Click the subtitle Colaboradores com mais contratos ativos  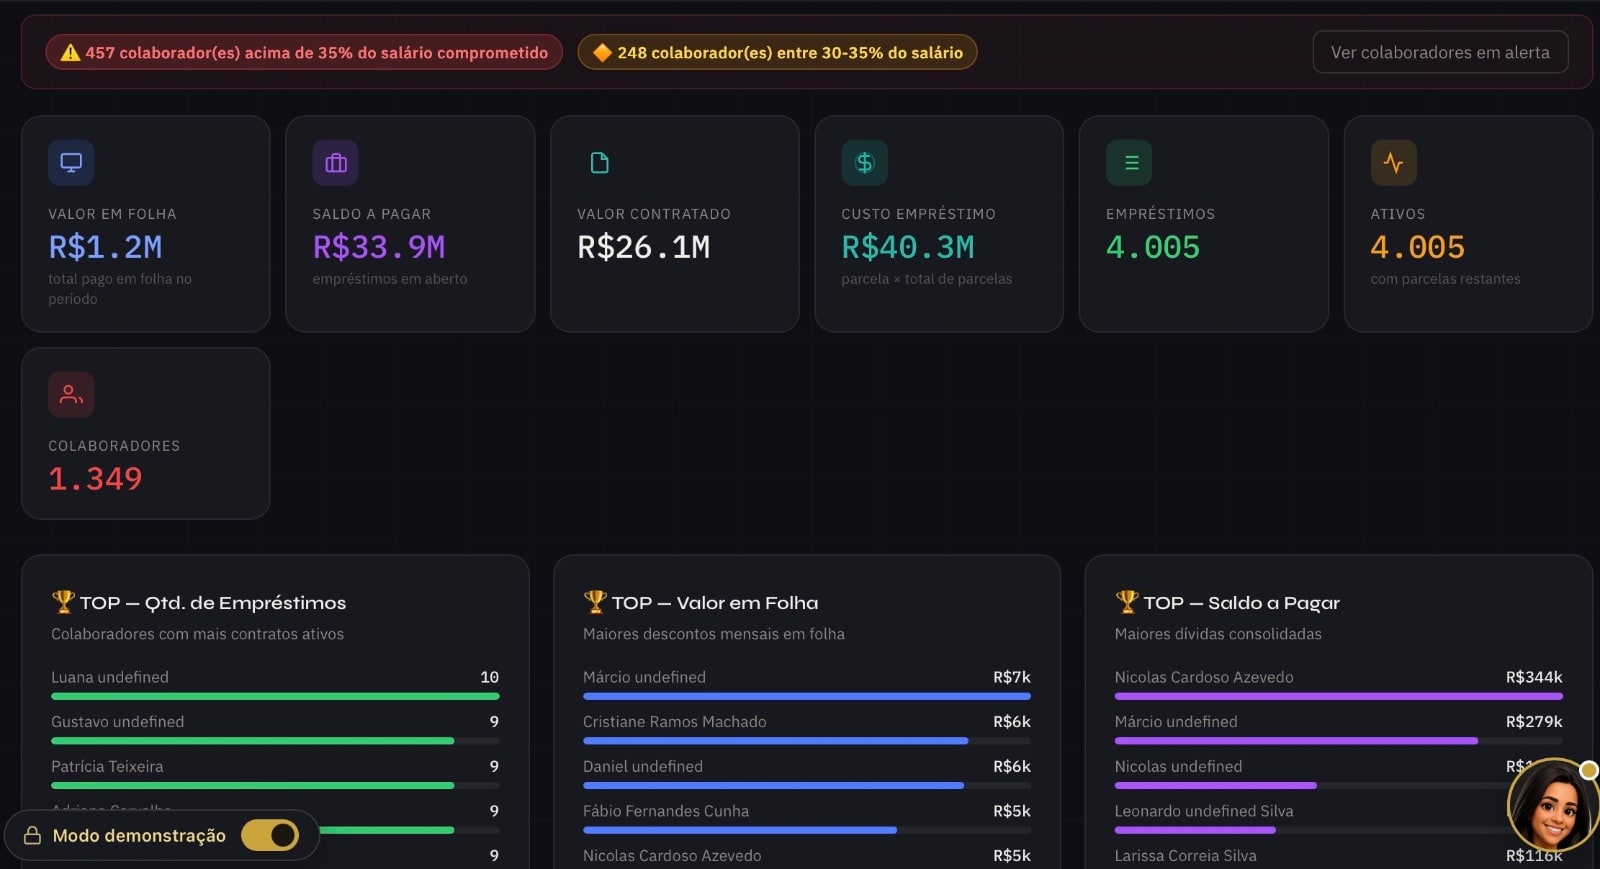click(x=198, y=634)
